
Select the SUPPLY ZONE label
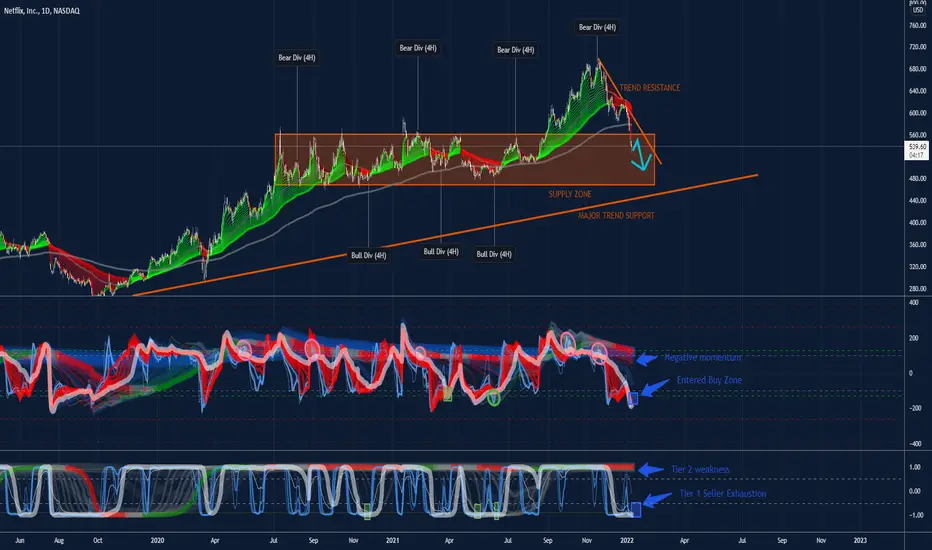pos(569,194)
